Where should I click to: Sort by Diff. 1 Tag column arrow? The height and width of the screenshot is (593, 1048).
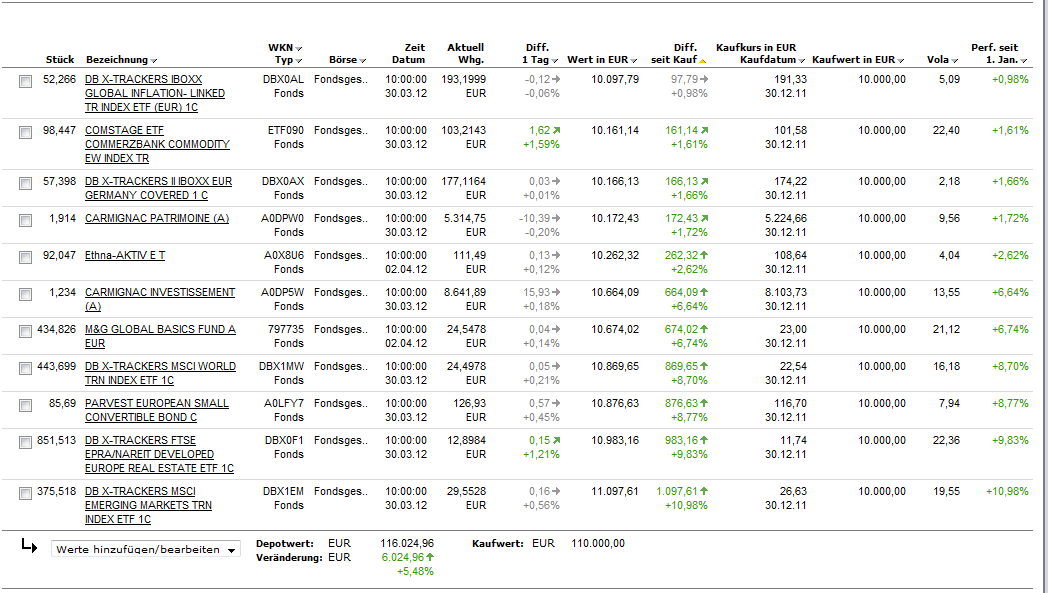[555, 61]
